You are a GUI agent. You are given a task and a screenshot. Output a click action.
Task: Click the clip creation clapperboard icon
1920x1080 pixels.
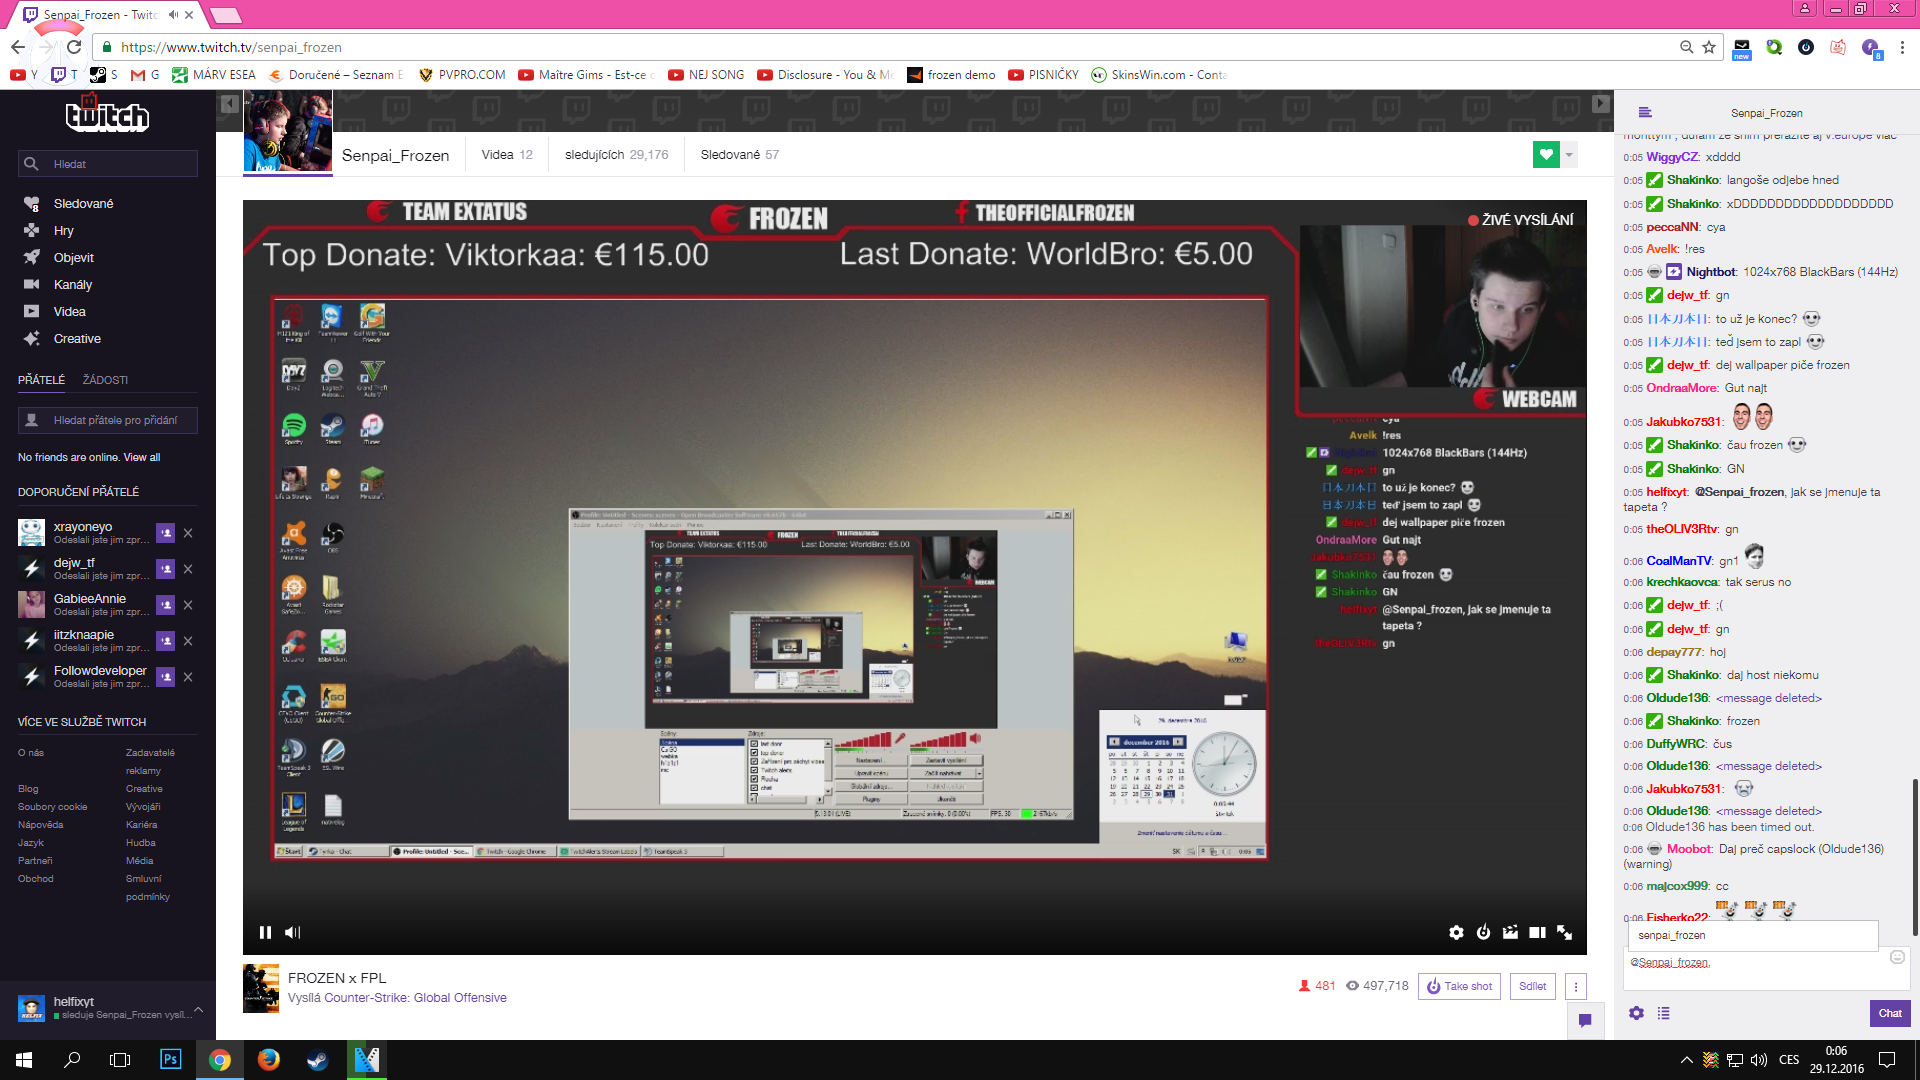pos(1510,932)
